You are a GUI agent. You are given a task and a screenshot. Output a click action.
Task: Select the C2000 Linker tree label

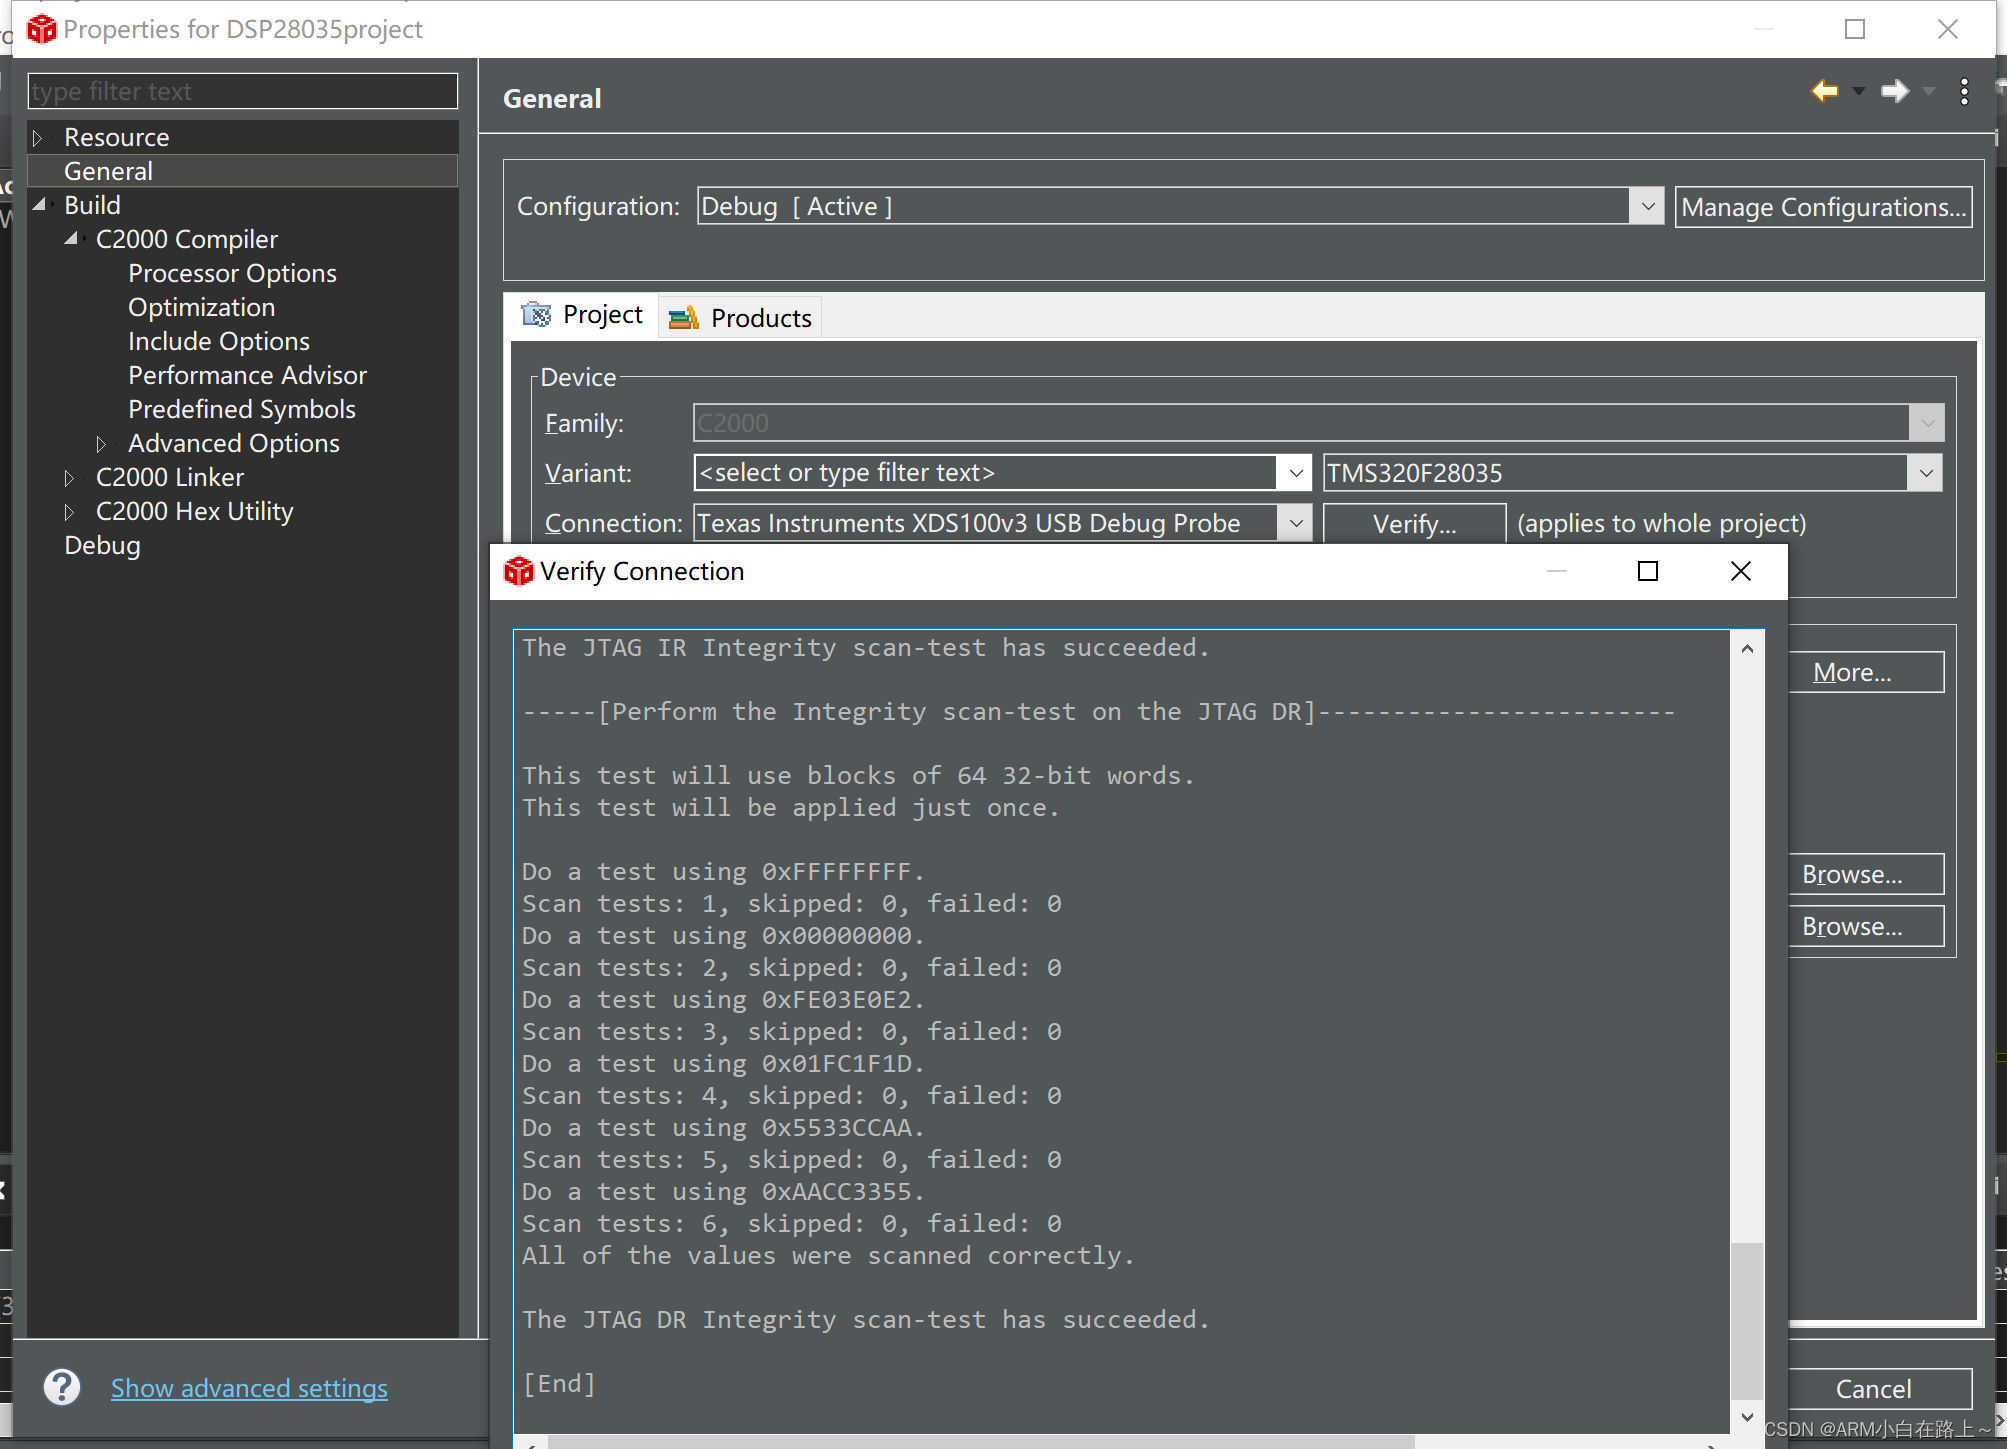[170, 477]
